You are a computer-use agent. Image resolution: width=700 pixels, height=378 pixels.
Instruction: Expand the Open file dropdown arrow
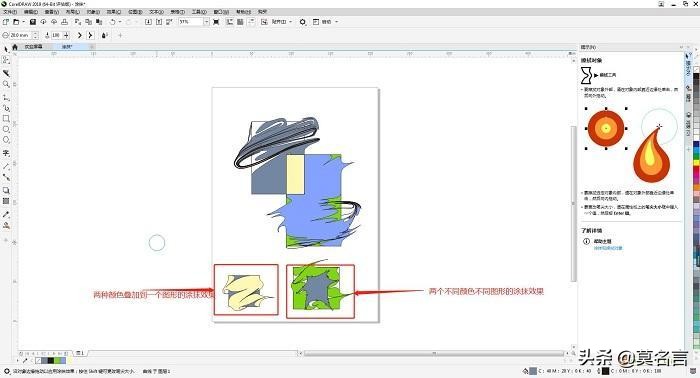point(23,21)
